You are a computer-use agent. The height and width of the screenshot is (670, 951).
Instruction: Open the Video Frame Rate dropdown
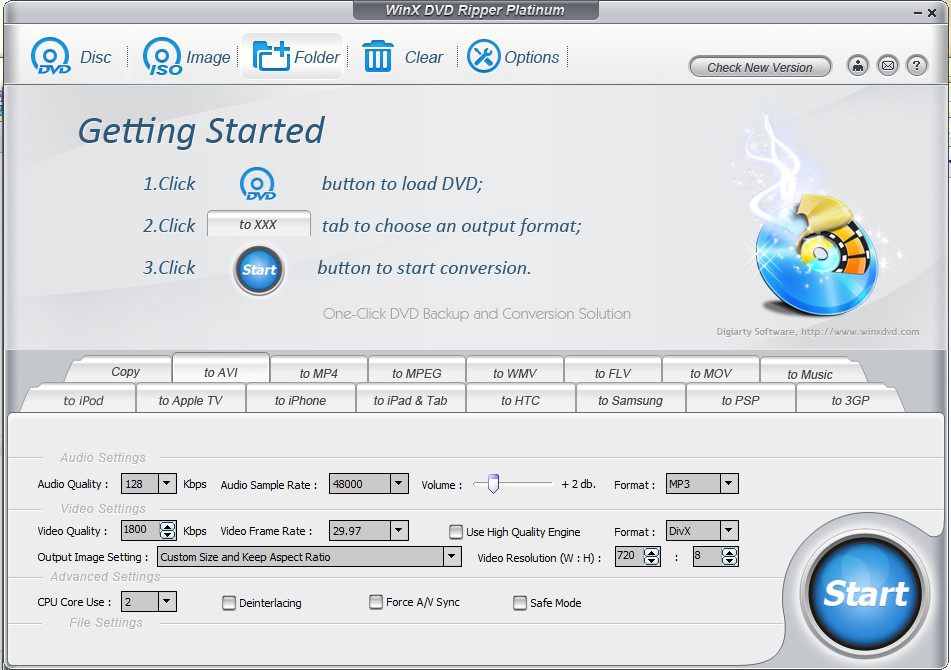(399, 531)
